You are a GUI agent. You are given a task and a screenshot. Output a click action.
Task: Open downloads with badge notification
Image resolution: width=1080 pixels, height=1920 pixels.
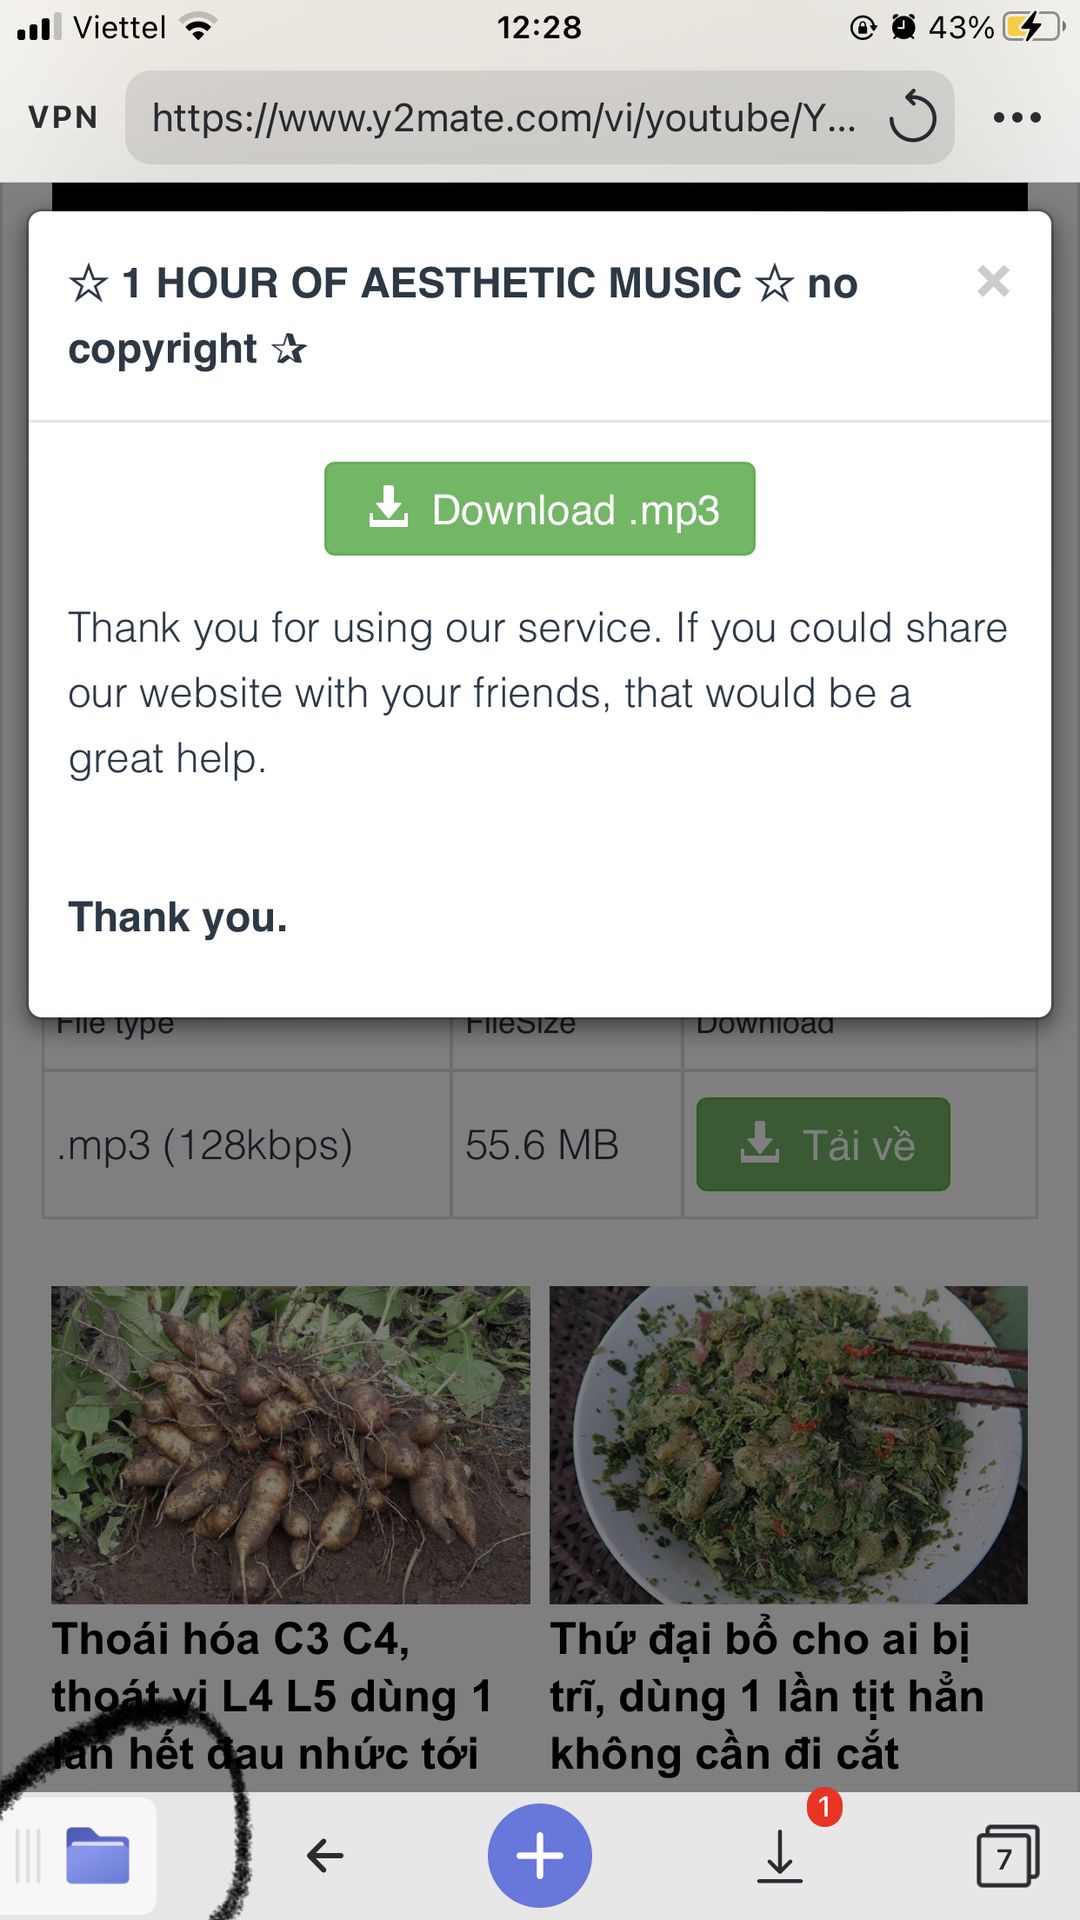(781, 1855)
